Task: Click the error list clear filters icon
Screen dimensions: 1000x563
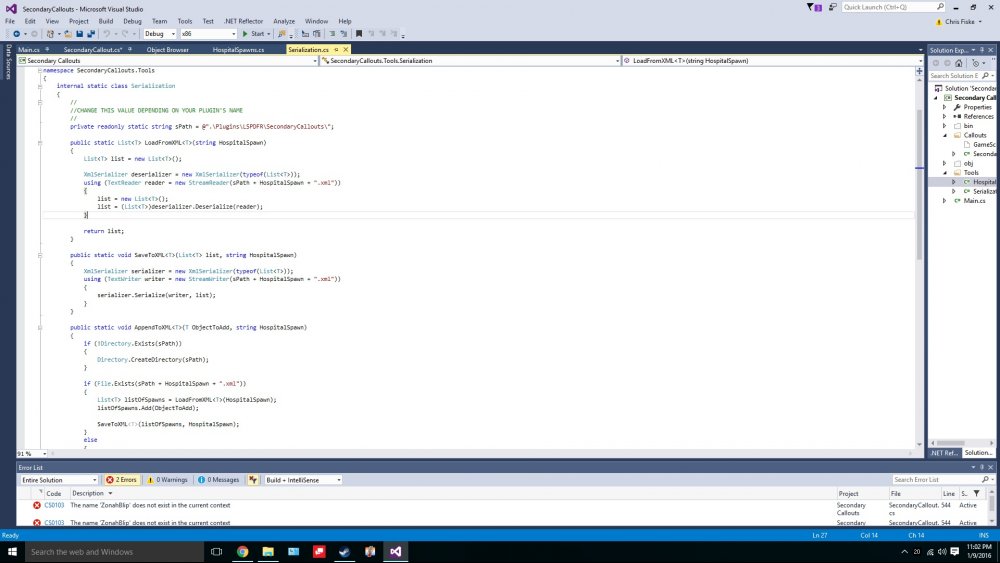Action: (x=253, y=479)
